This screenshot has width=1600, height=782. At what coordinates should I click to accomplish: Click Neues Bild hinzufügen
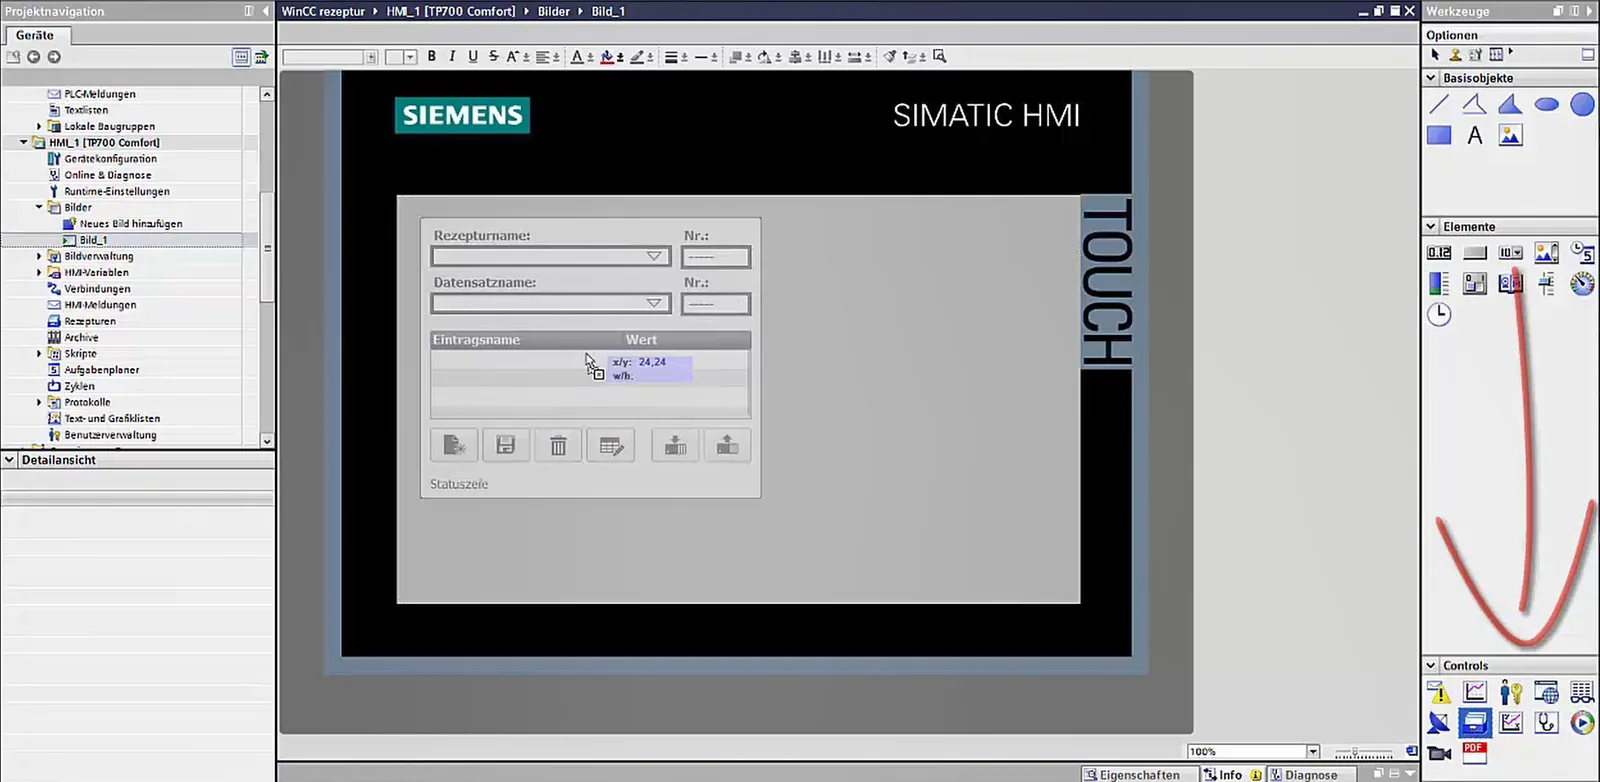point(130,224)
